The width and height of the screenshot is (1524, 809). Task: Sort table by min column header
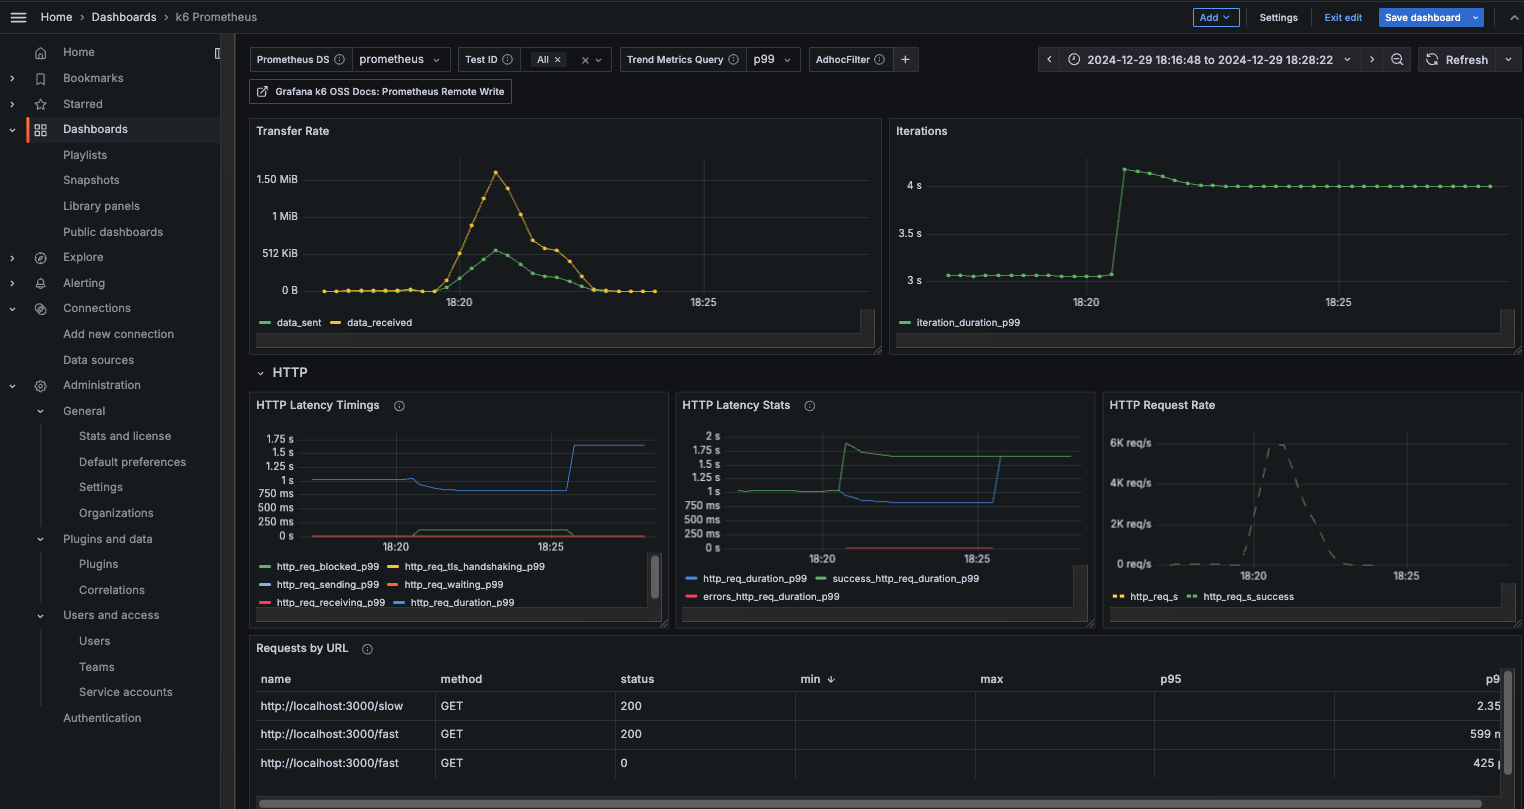(x=810, y=679)
